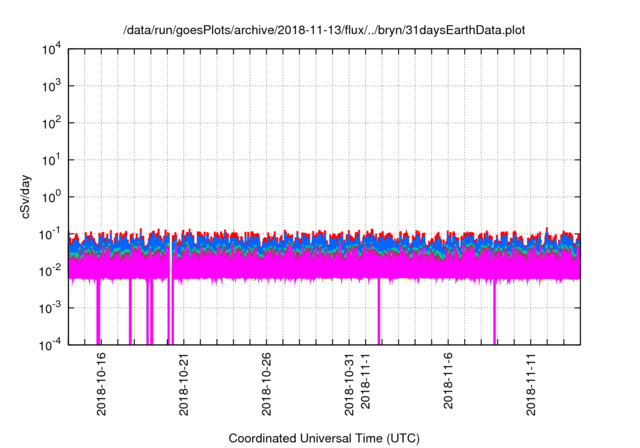The width and height of the screenshot is (640, 448).
Task: Click the 2018-11-1 date label
Action: tap(365, 381)
